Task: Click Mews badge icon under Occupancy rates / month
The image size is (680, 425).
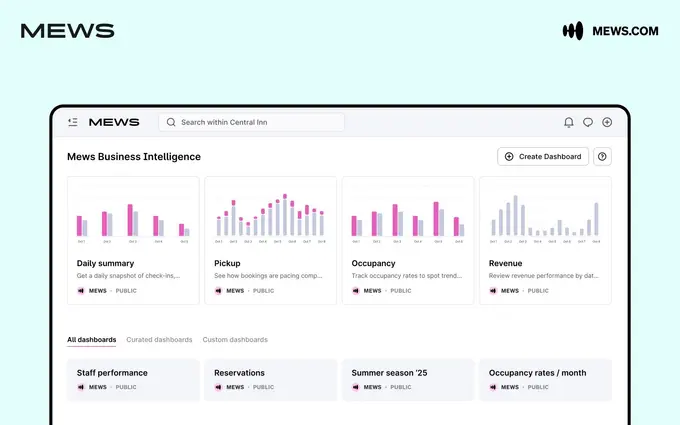Action: click(493, 387)
